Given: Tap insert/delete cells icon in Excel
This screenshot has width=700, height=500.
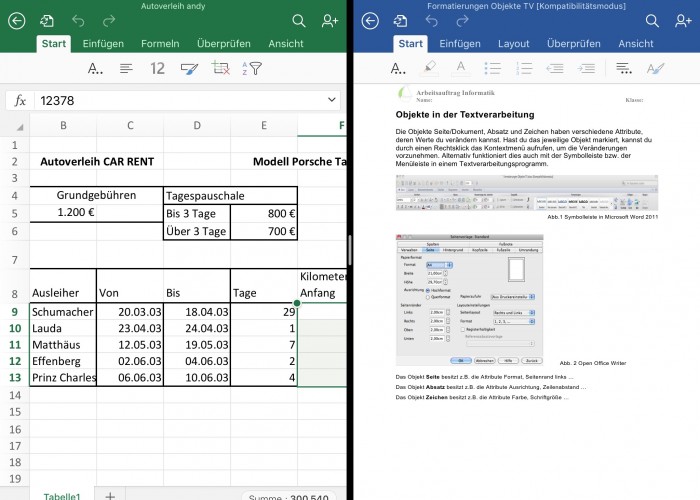Looking at the screenshot, I should [222, 69].
